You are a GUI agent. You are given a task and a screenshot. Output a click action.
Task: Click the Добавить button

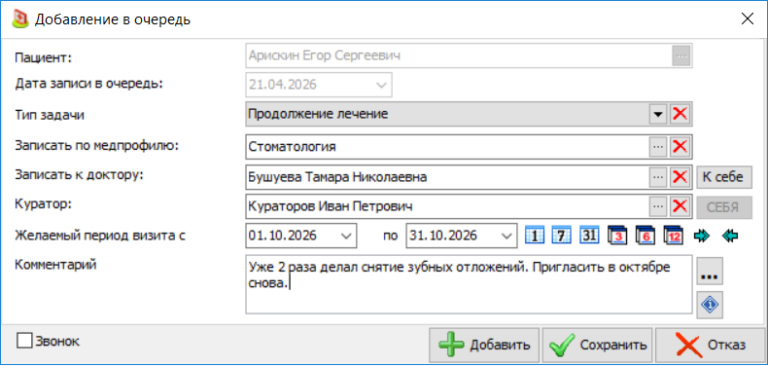484,345
